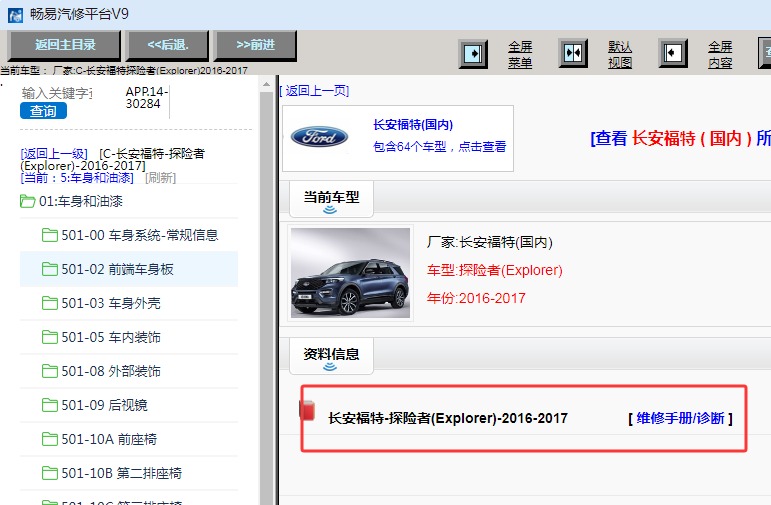Open 501-08 外部装饰 folder
The width and height of the screenshot is (771, 505).
click(129, 371)
